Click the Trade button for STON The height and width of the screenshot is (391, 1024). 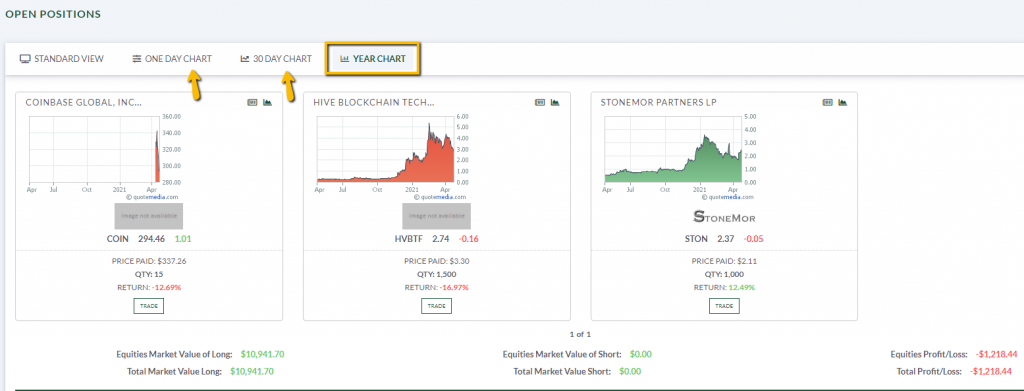(x=724, y=305)
